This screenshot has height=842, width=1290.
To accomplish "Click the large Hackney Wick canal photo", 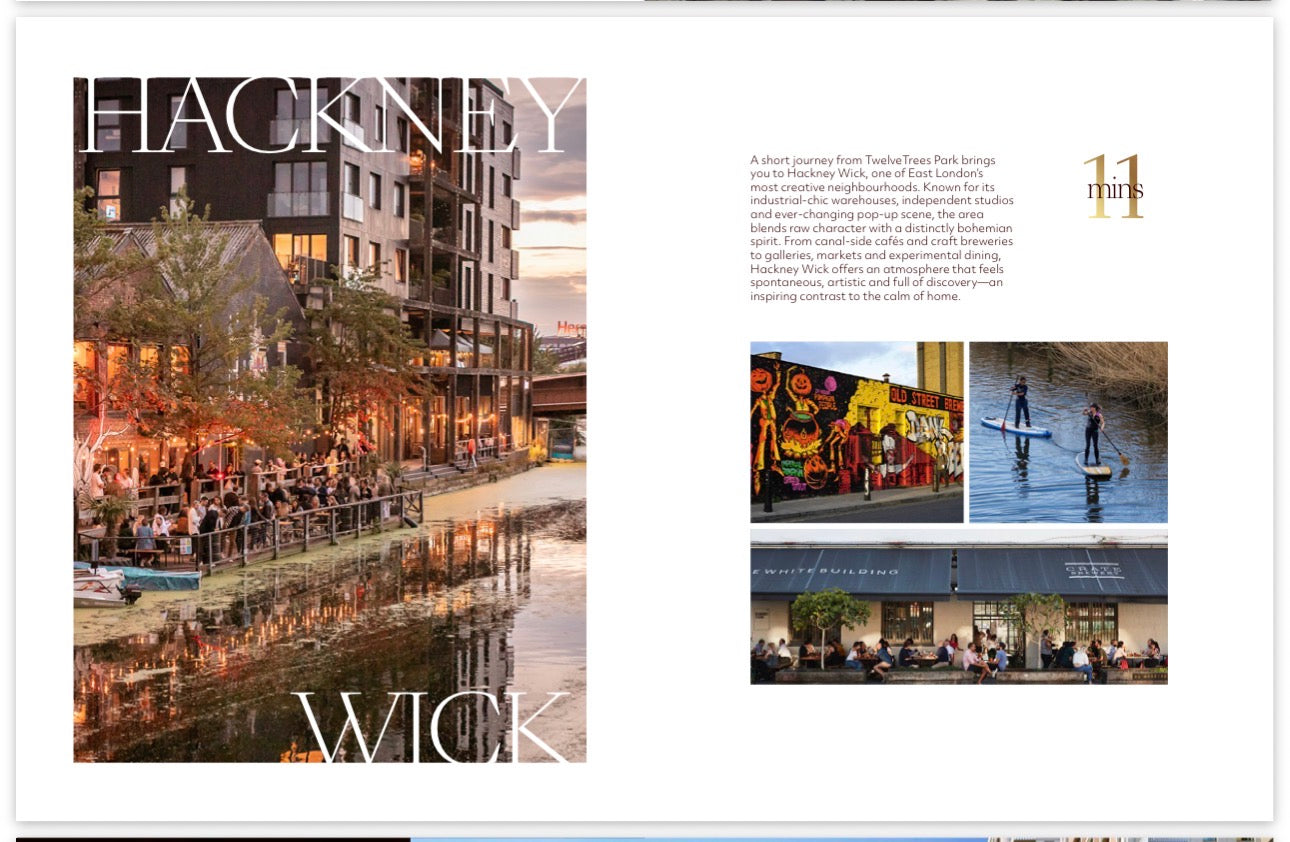I will [x=330, y=420].
